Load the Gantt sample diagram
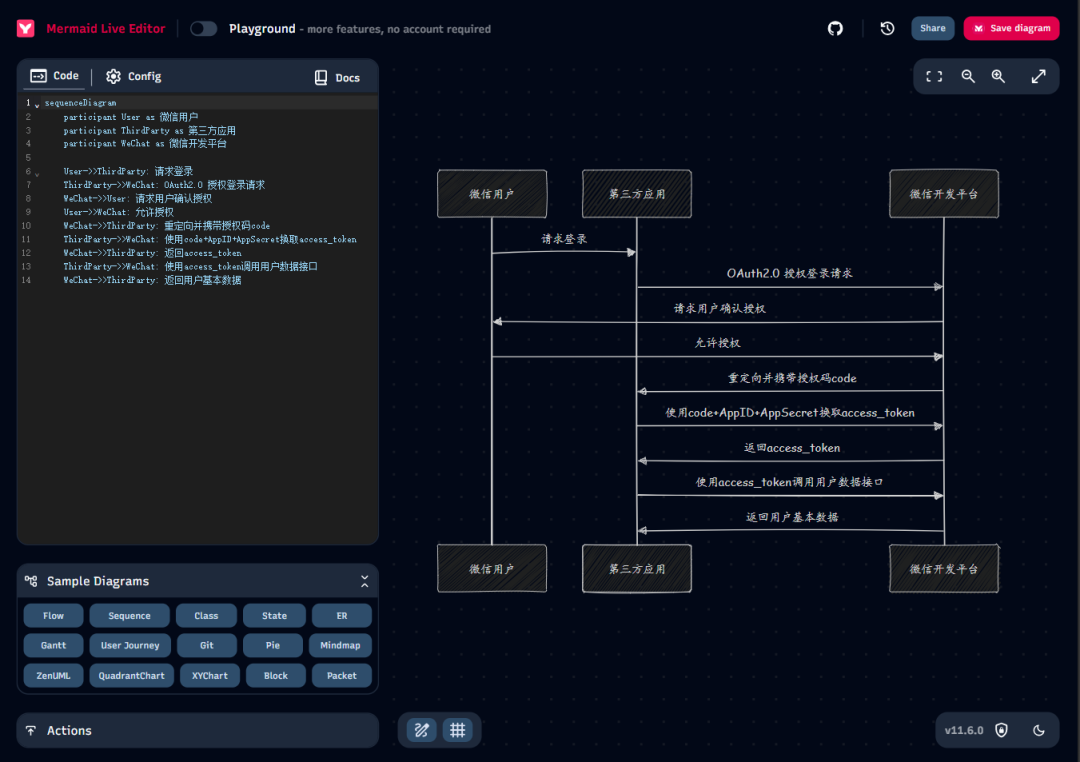The height and width of the screenshot is (762, 1080). pos(54,646)
